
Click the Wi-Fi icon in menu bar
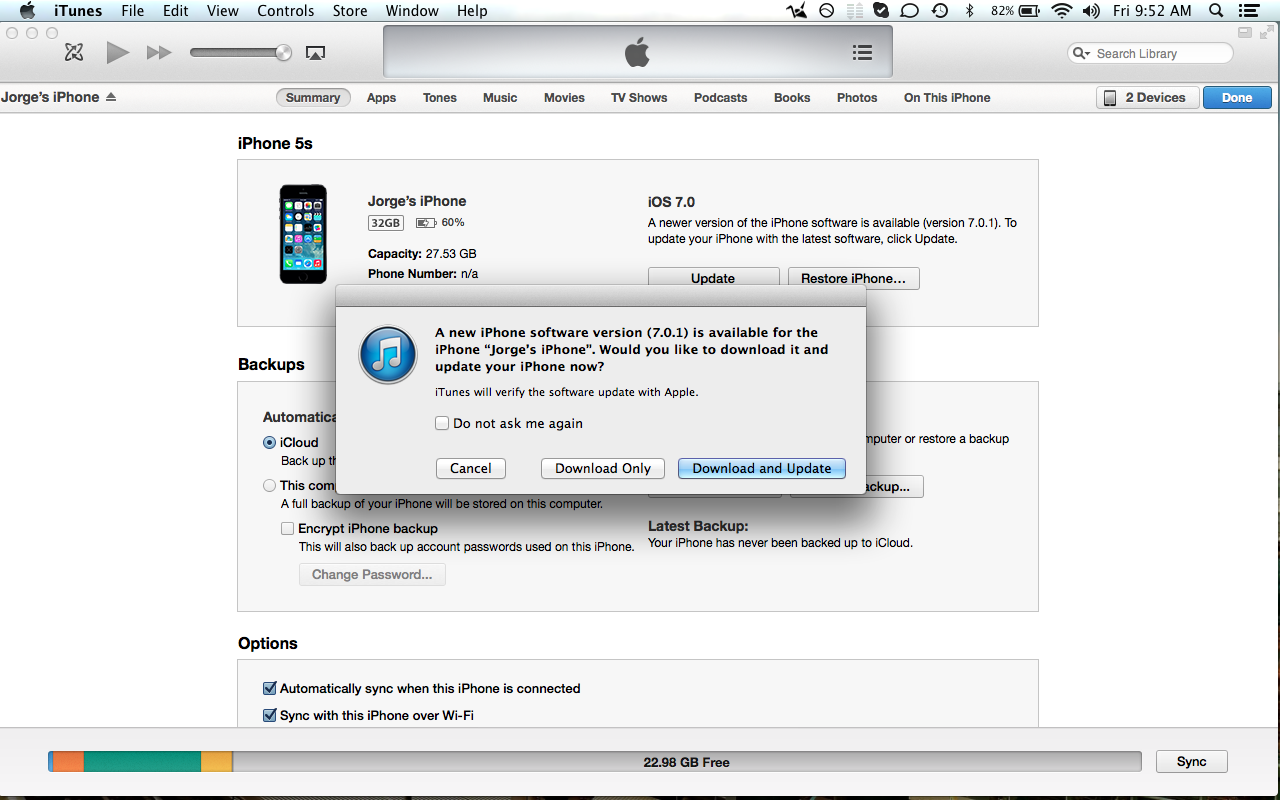(1061, 11)
